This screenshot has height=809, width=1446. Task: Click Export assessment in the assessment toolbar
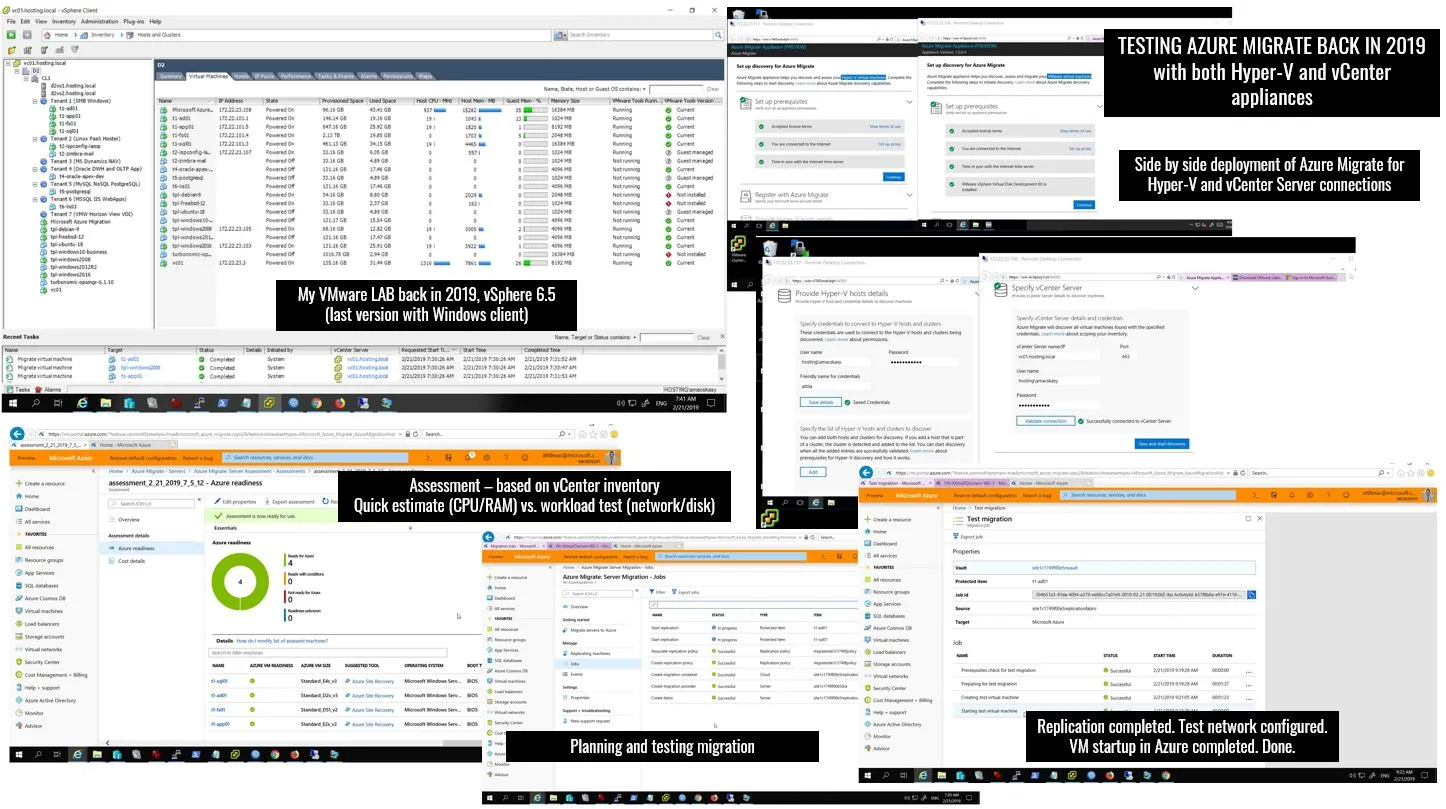[x=290, y=501]
